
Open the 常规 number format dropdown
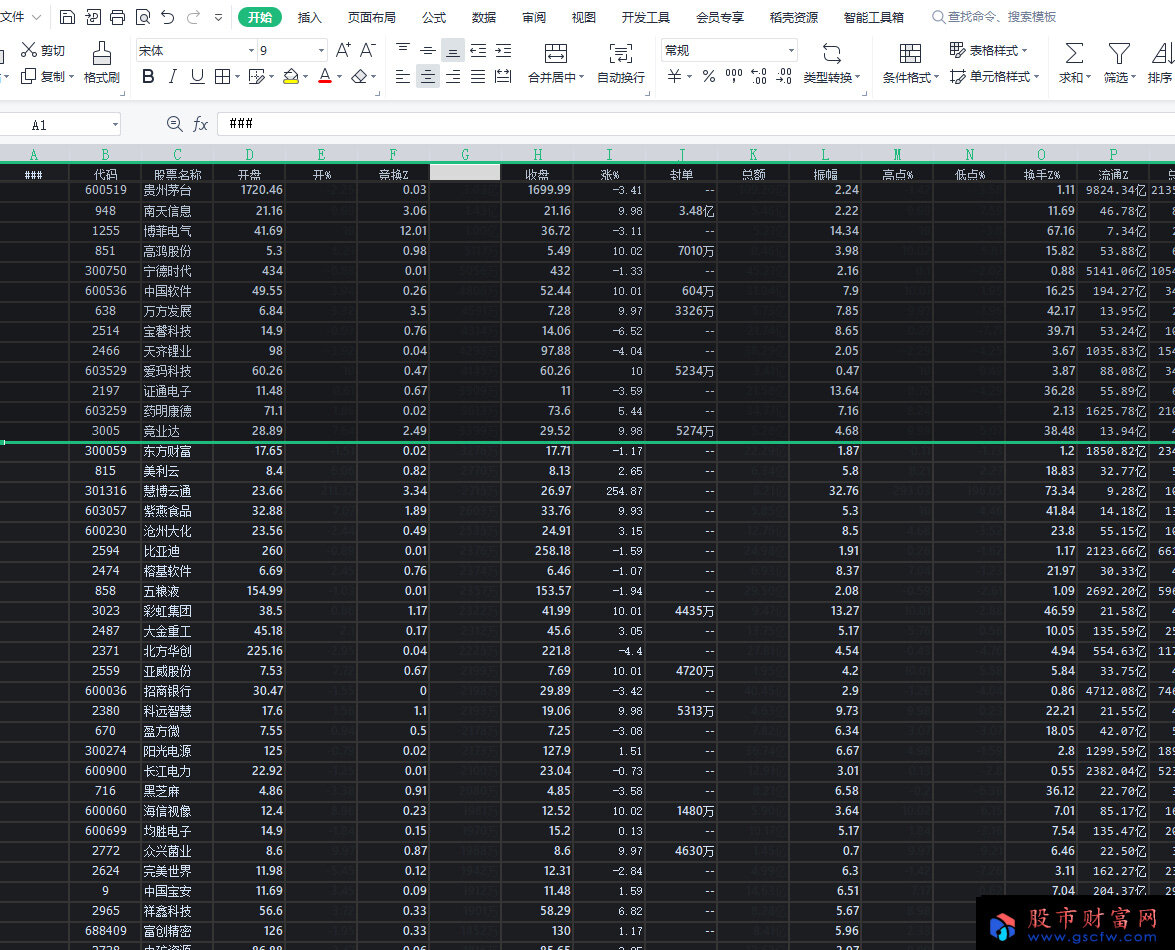pos(791,50)
